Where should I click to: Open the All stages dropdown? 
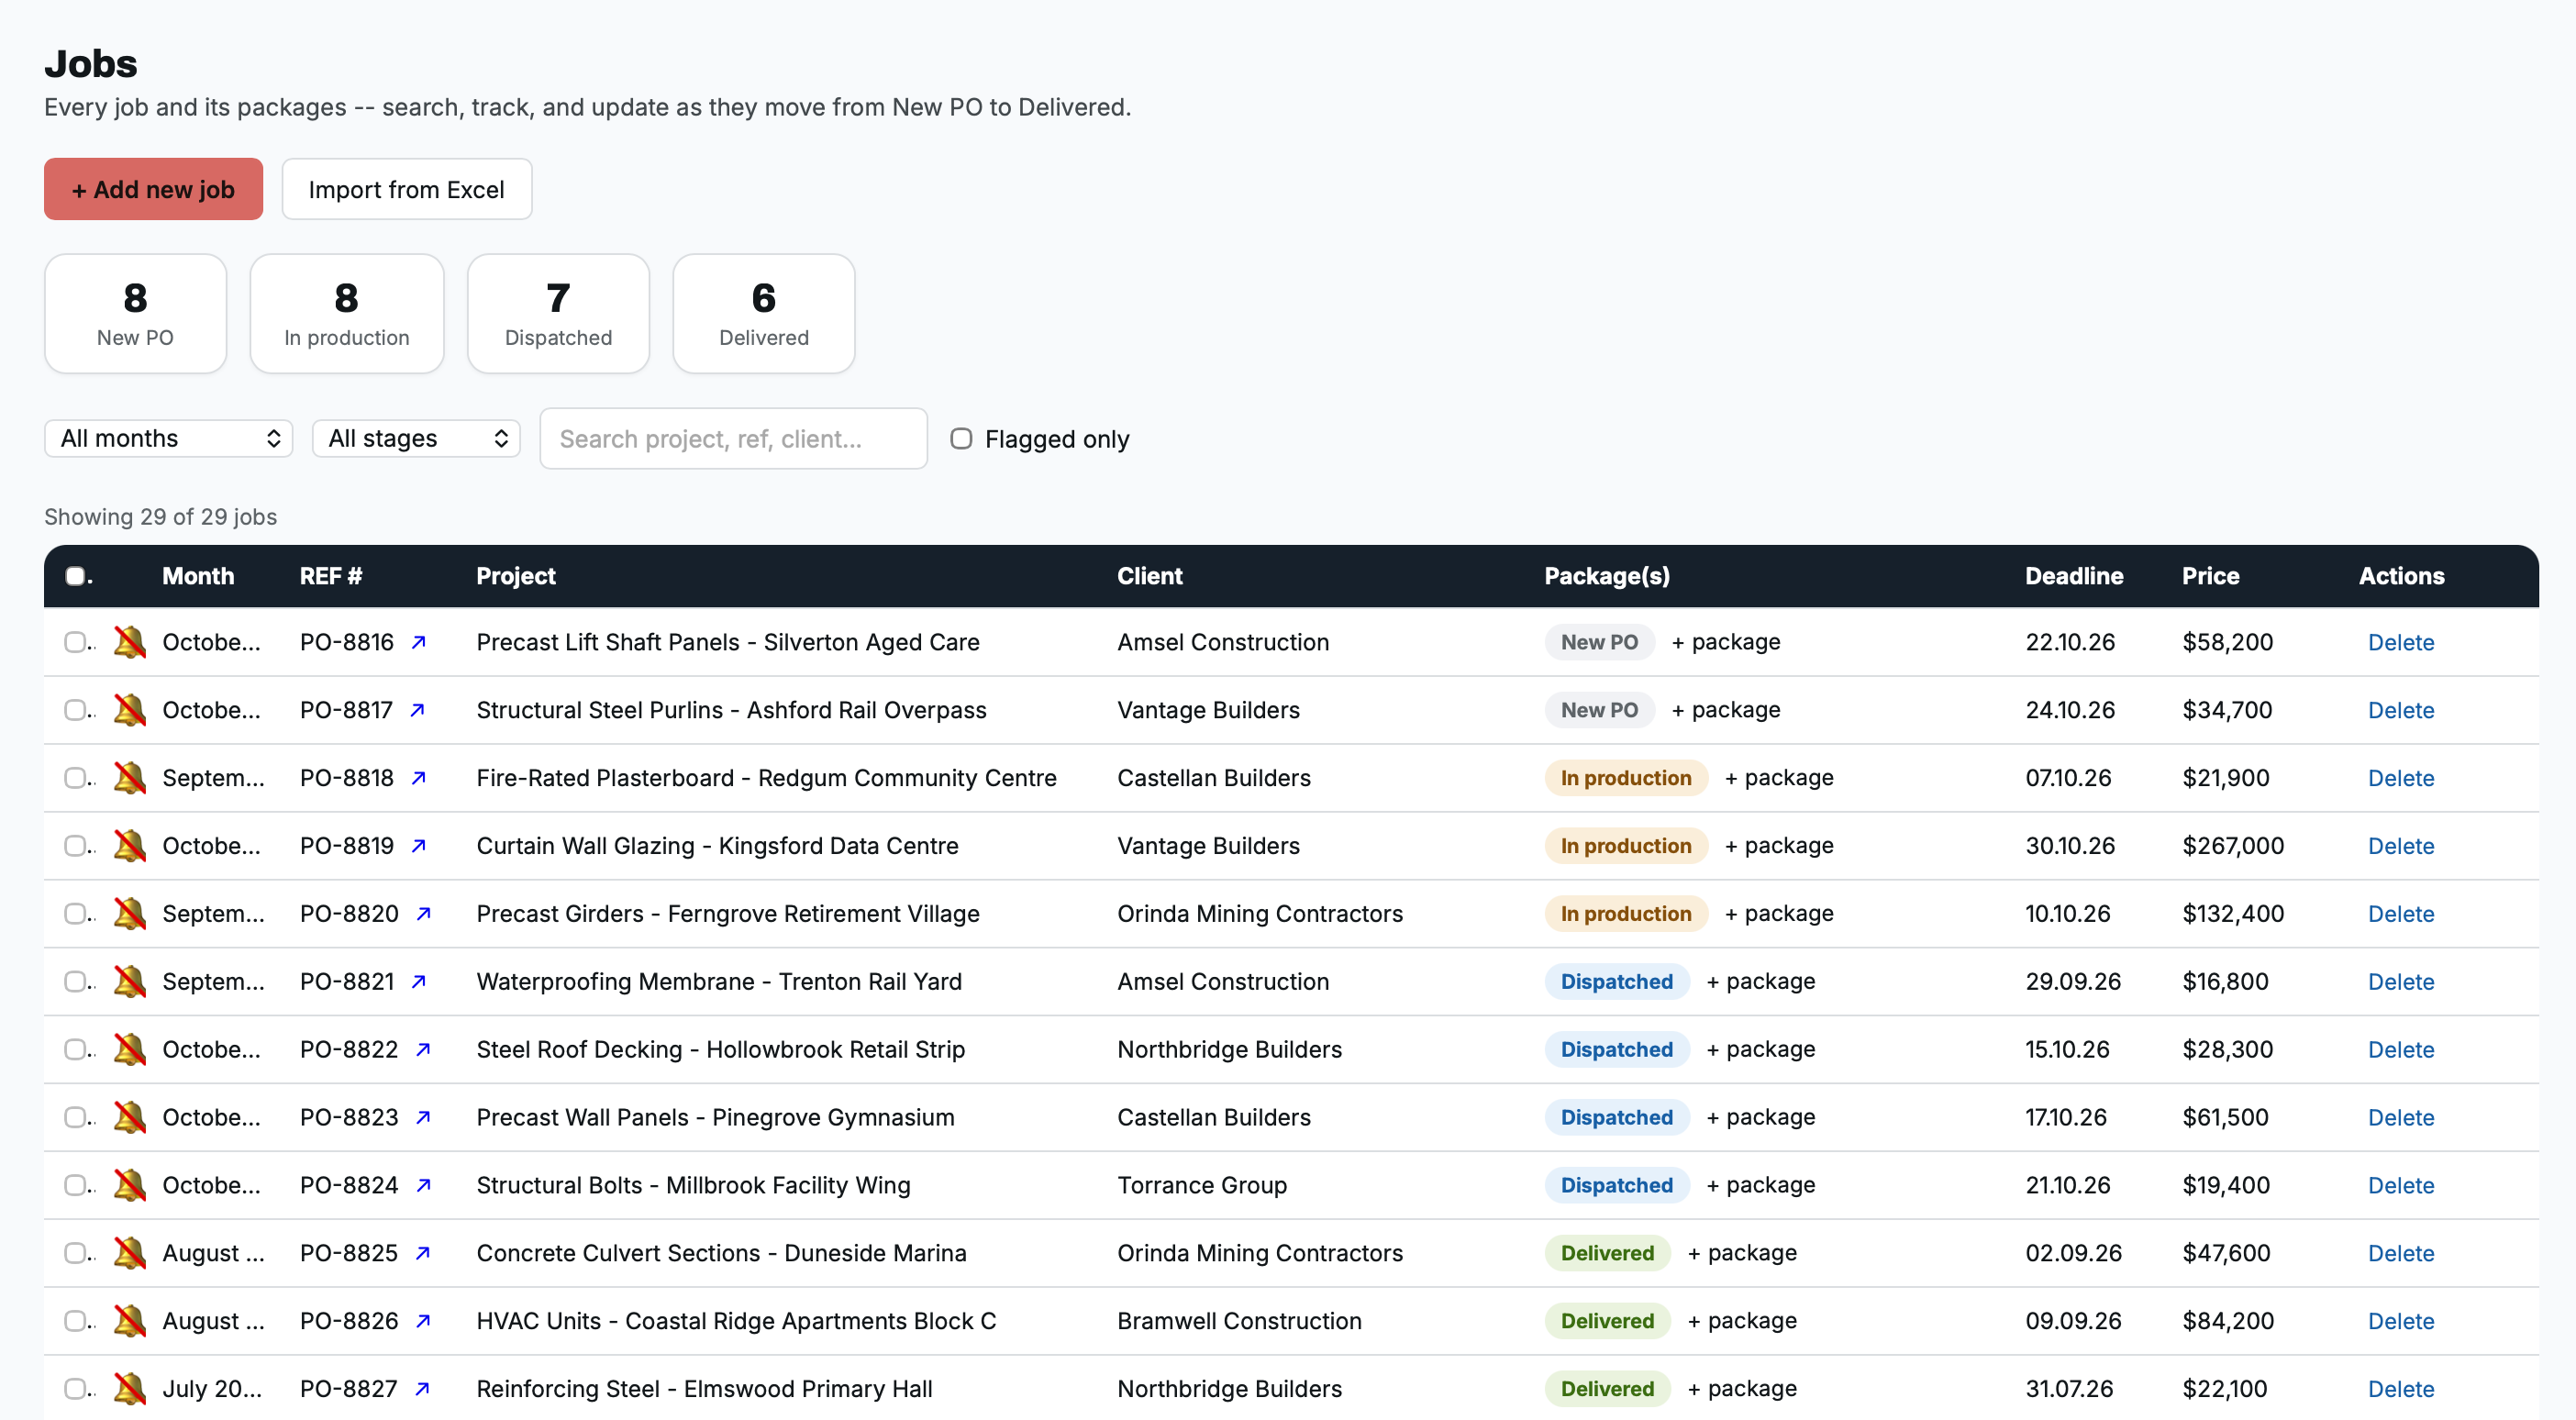(x=416, y=439)
